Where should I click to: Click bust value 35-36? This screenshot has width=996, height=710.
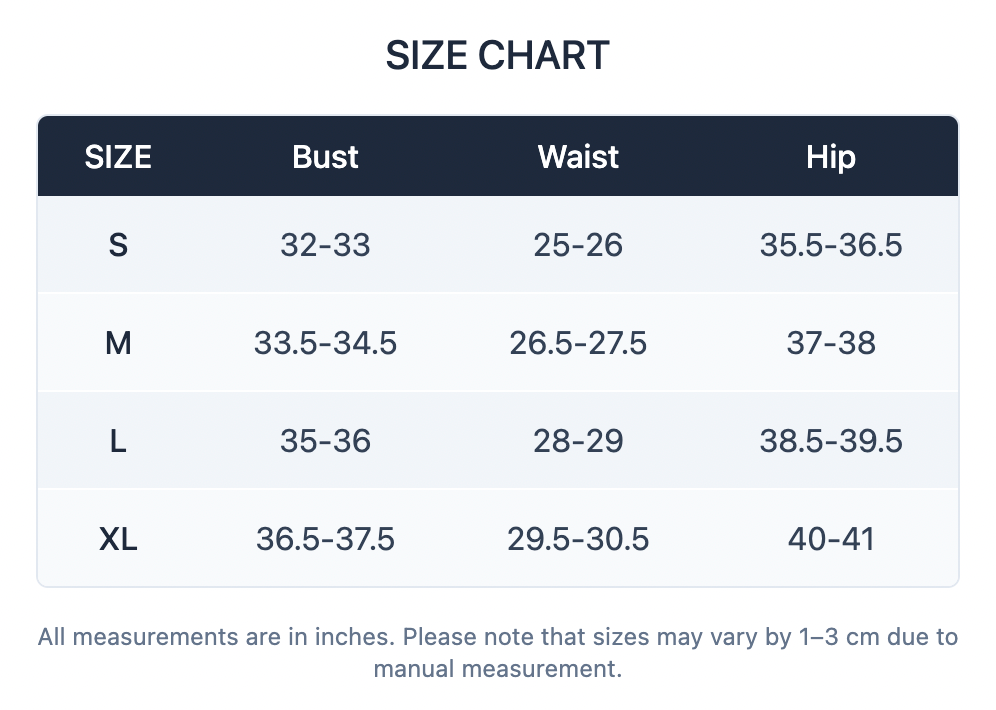point(325,441)
